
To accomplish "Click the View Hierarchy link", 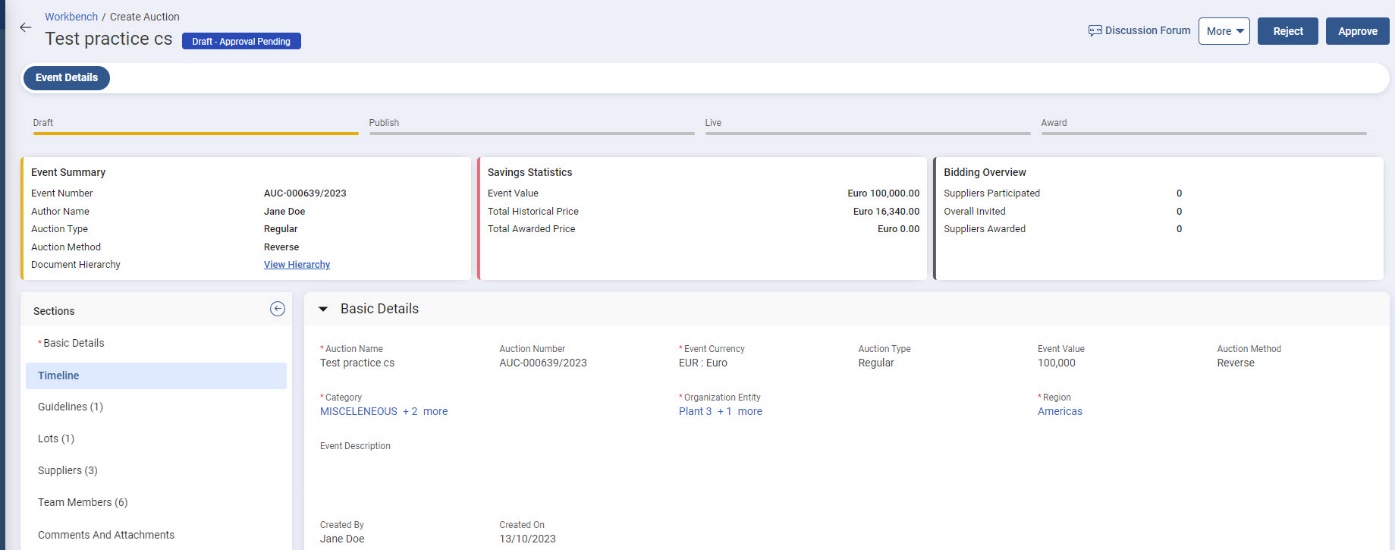I will [297, 265].
